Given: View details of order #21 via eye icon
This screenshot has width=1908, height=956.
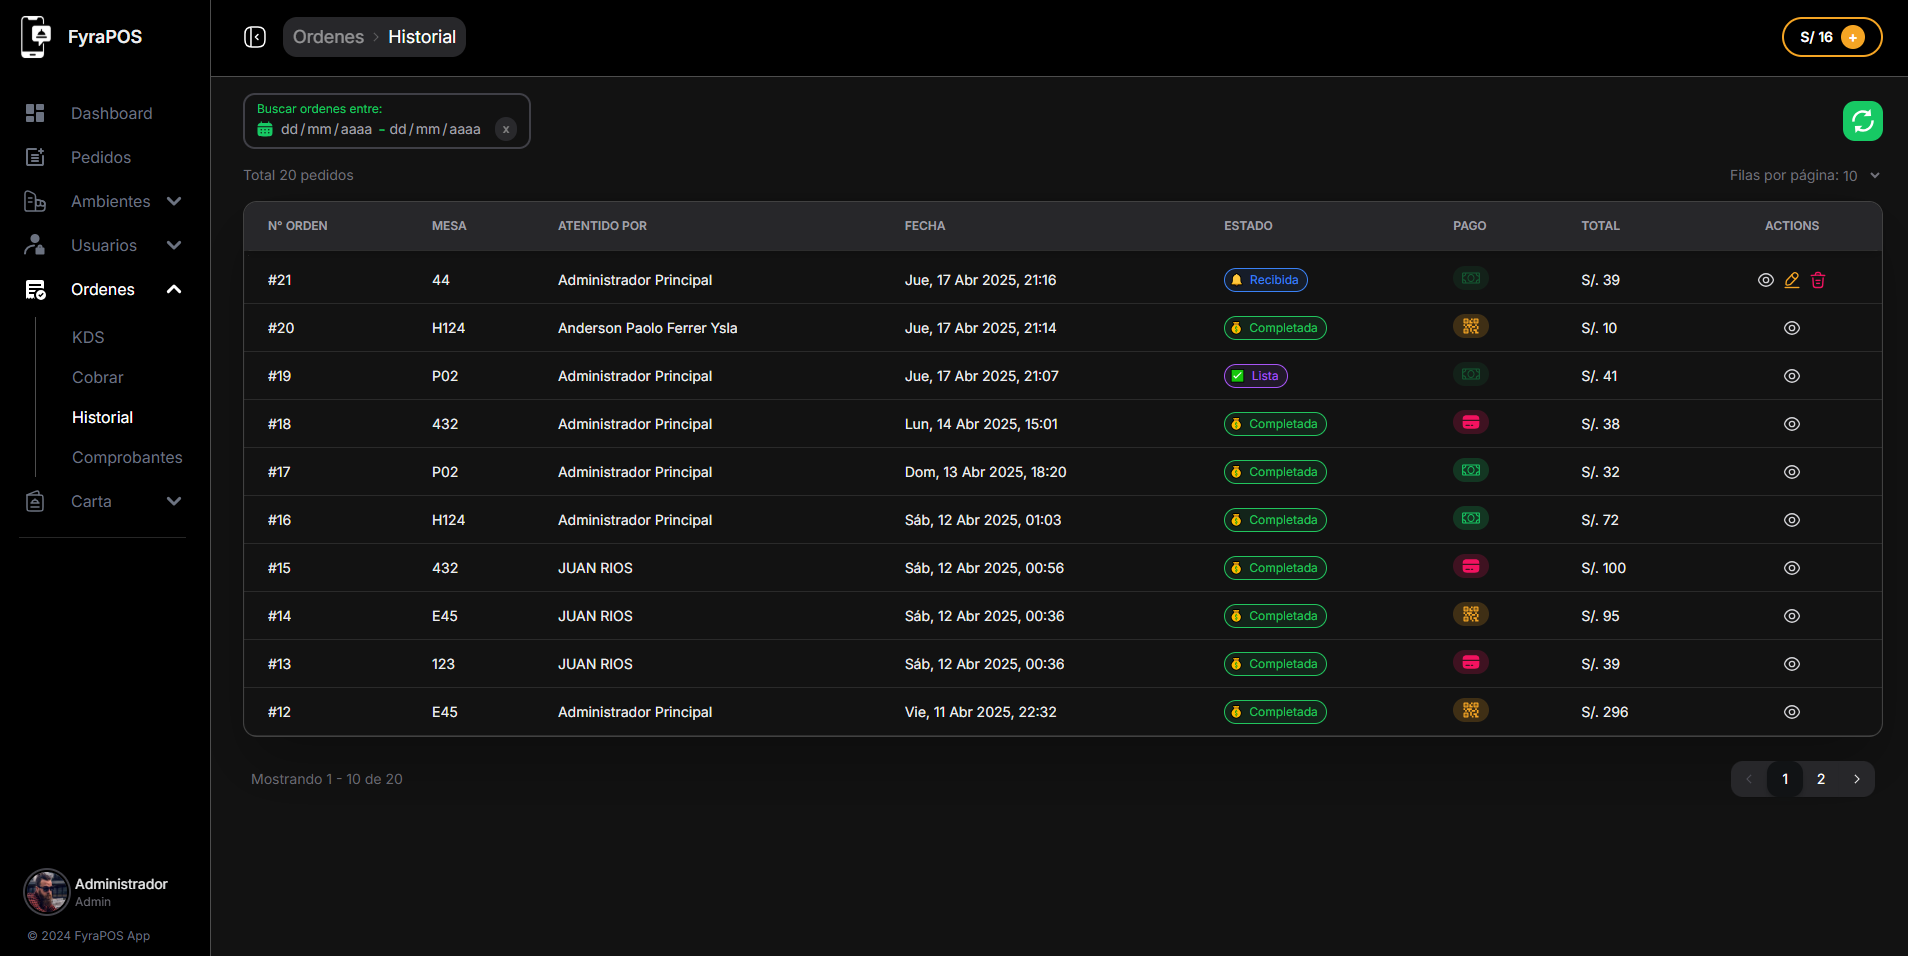Looking at the screenshot, I should click(1766, 280).
